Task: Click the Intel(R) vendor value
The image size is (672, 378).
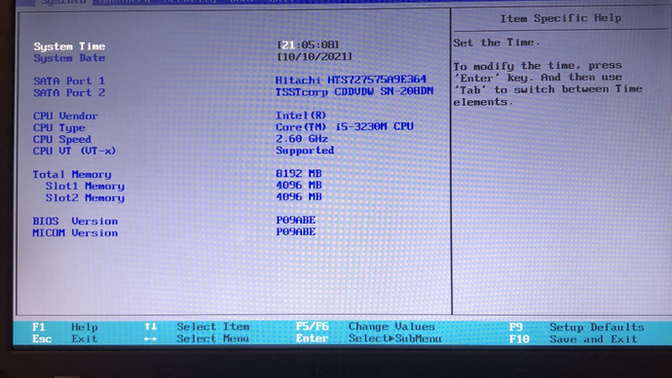Action: (301, 115)
